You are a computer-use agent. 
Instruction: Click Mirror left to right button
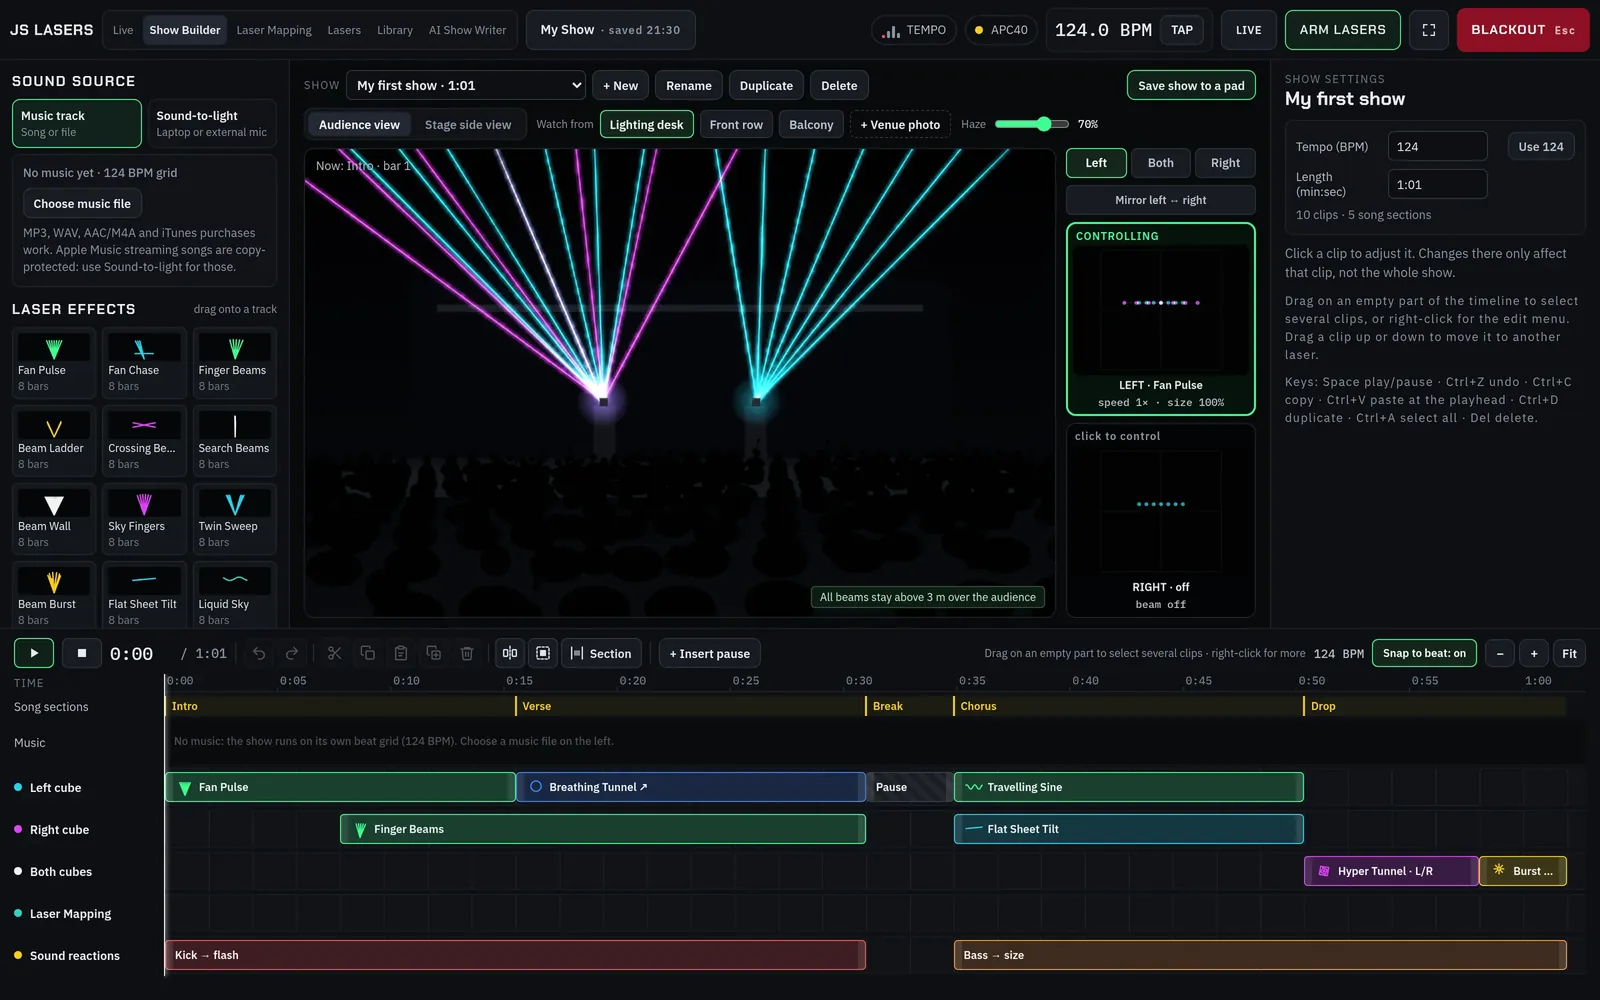[x=1160, y=200]
